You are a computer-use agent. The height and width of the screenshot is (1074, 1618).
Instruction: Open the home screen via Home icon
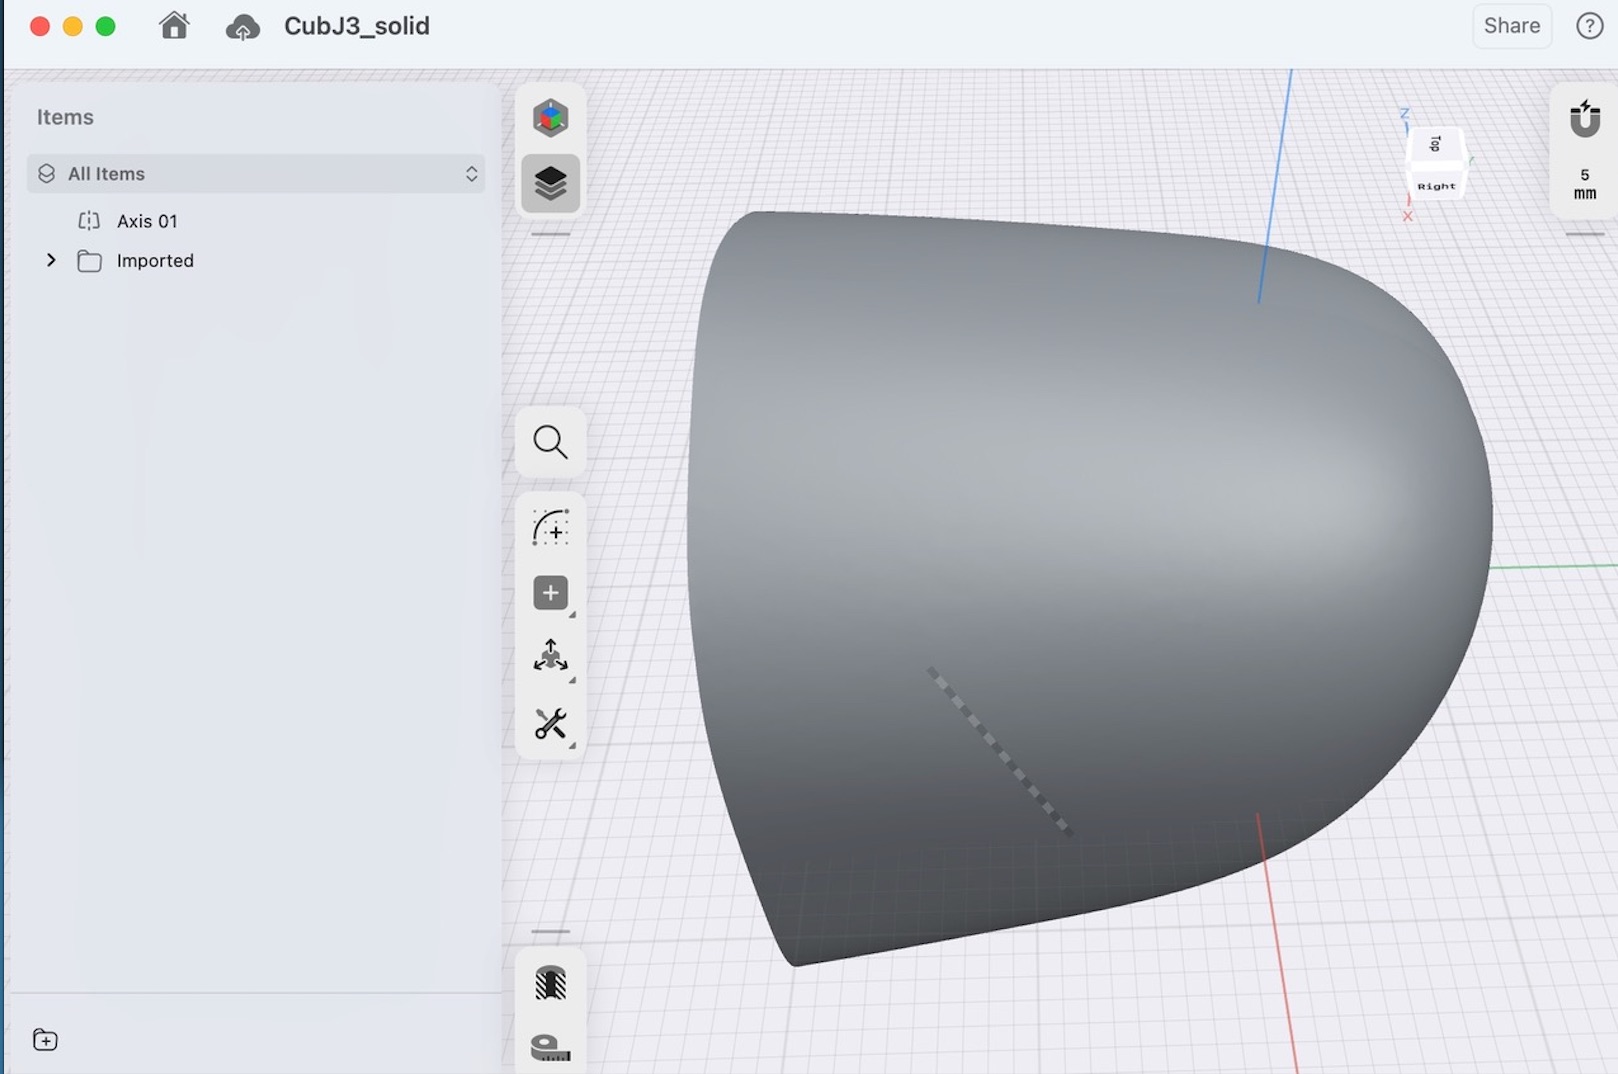(x=174, y=26)
